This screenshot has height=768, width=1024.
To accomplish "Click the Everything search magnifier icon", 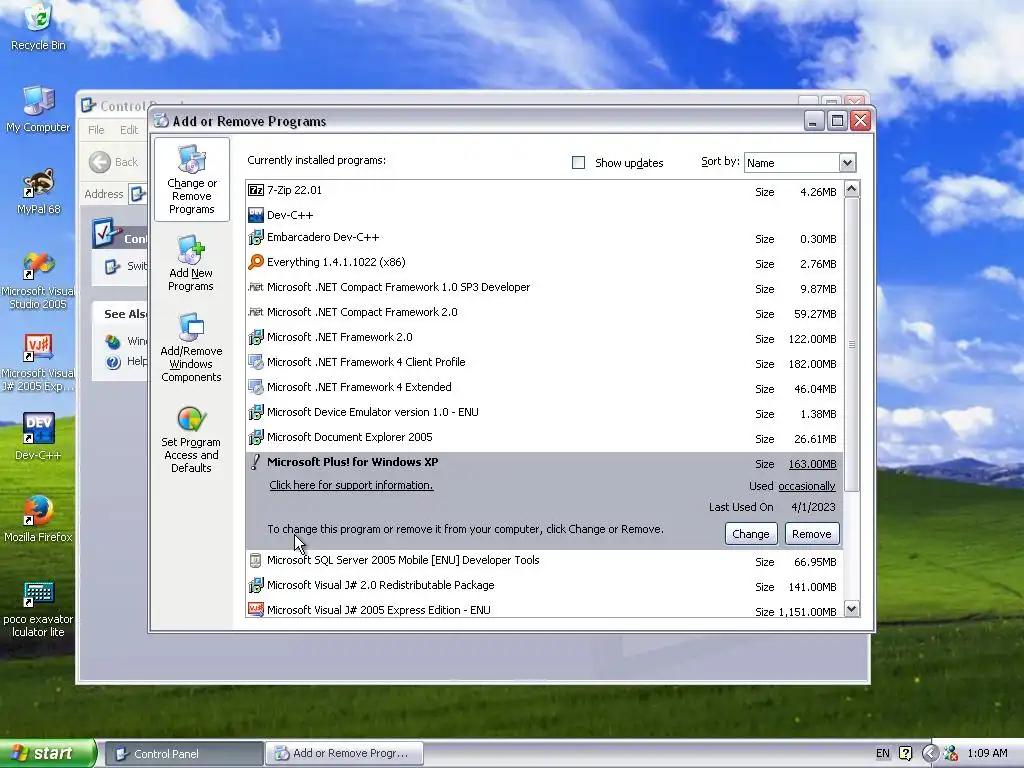I will (256, 263).
